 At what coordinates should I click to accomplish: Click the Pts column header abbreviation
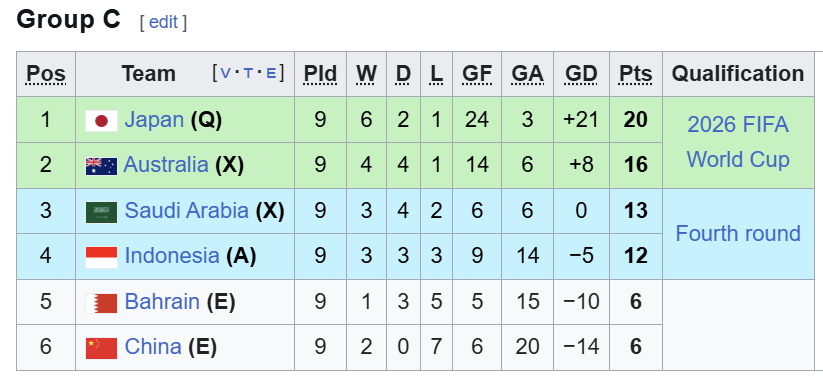636,74
